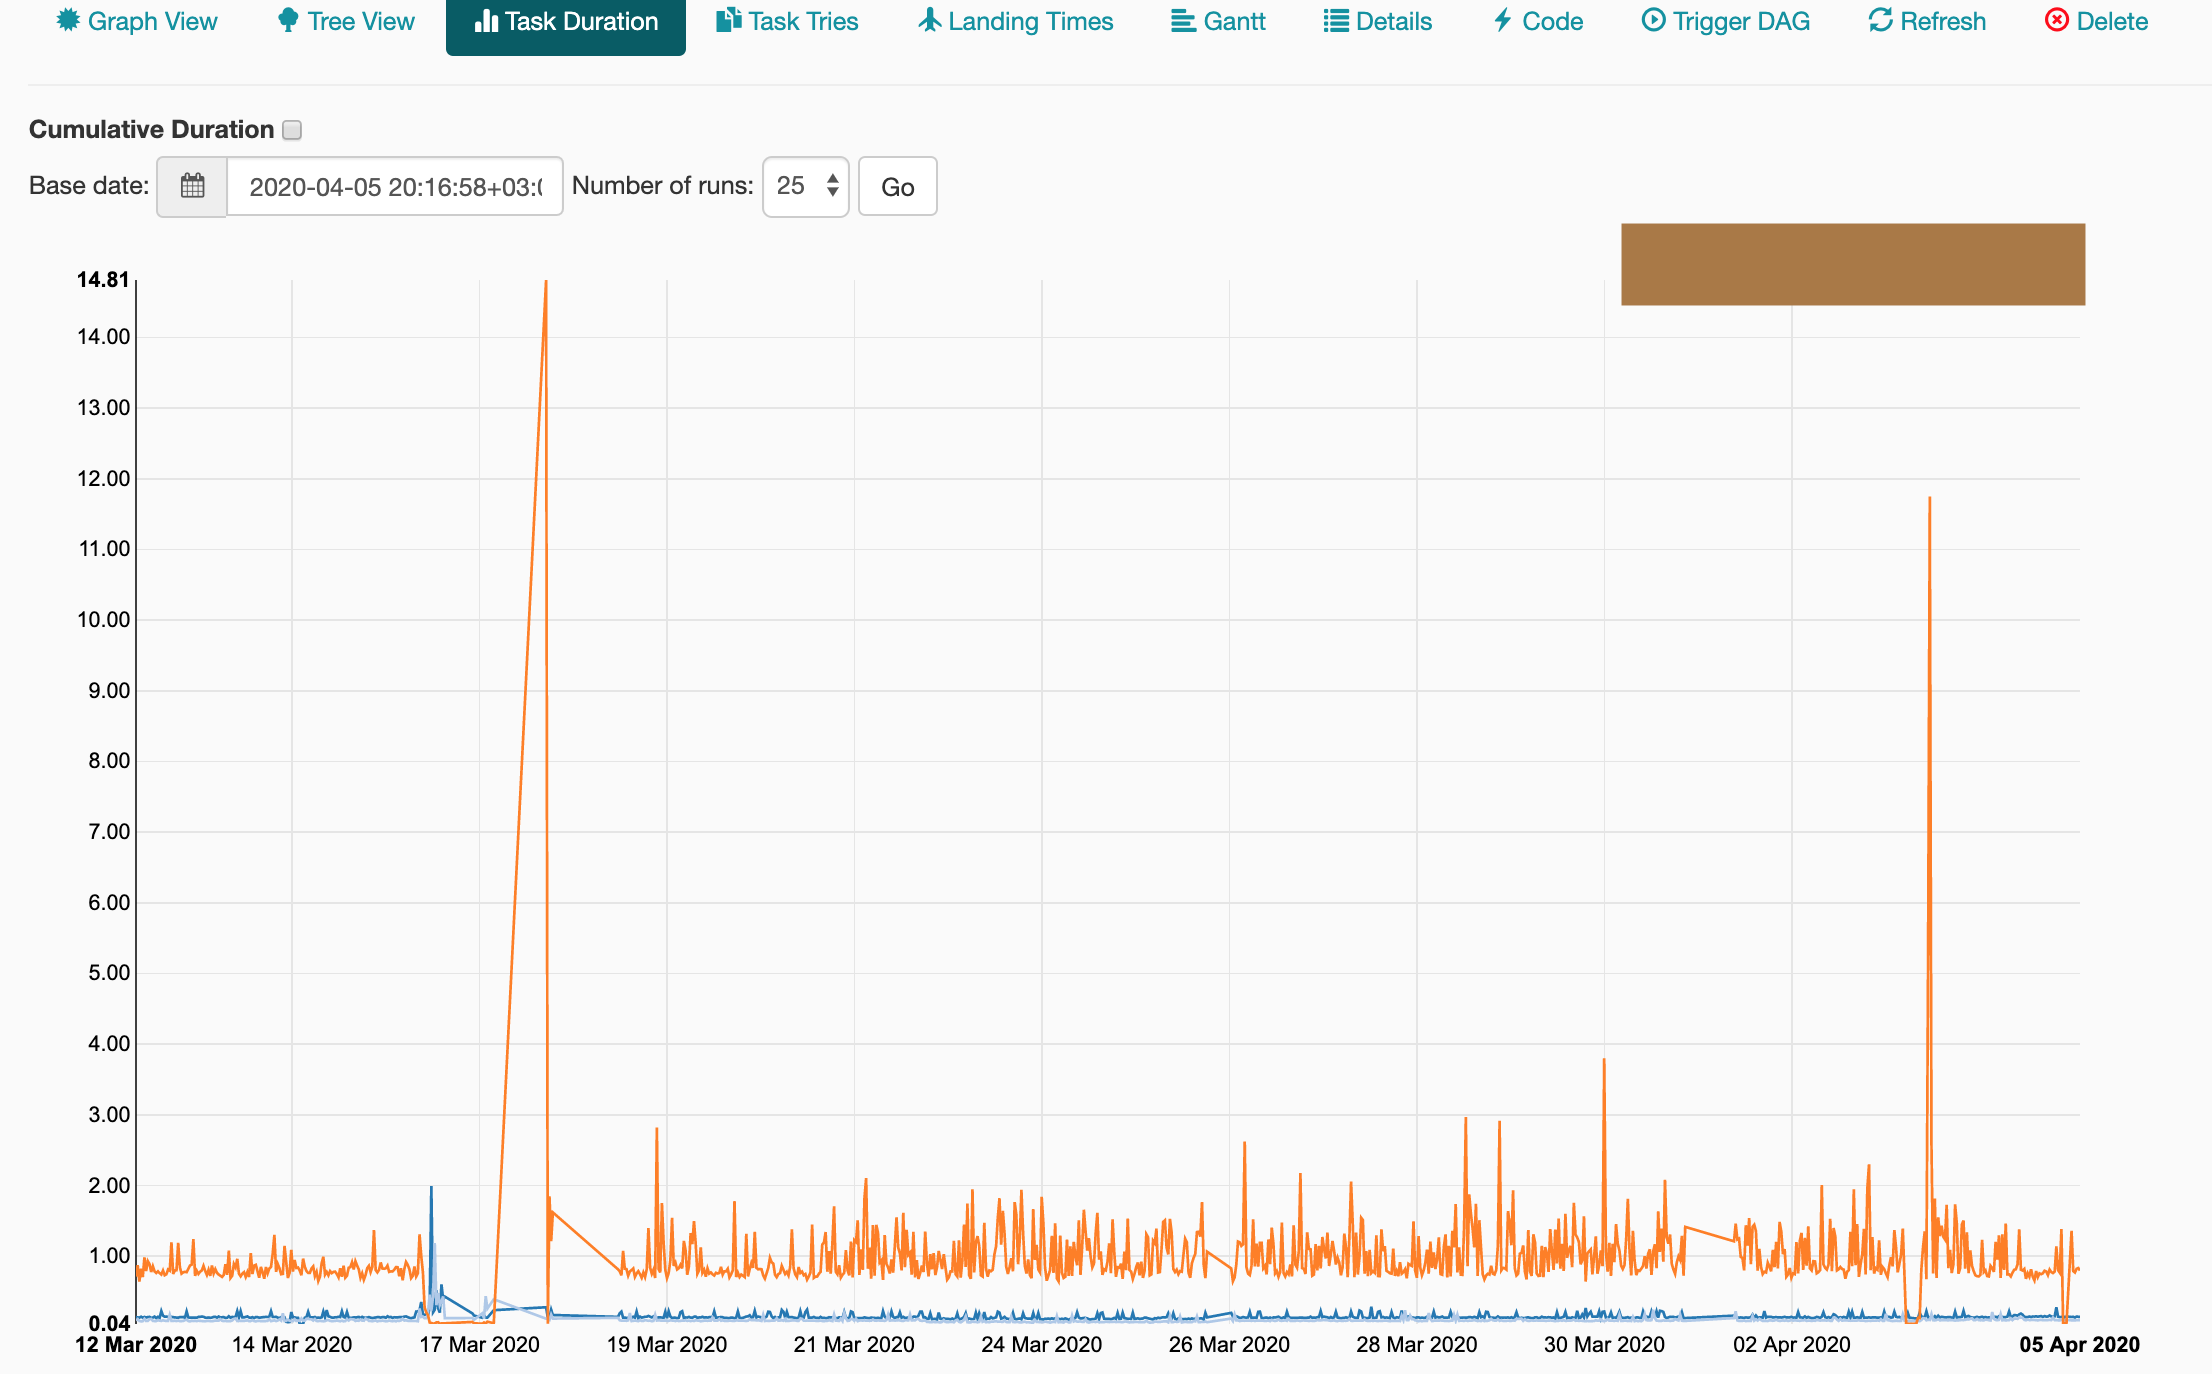Click the Details list icon
Viewport: 2212px width, 1374px height.
tap(1336, 21)
